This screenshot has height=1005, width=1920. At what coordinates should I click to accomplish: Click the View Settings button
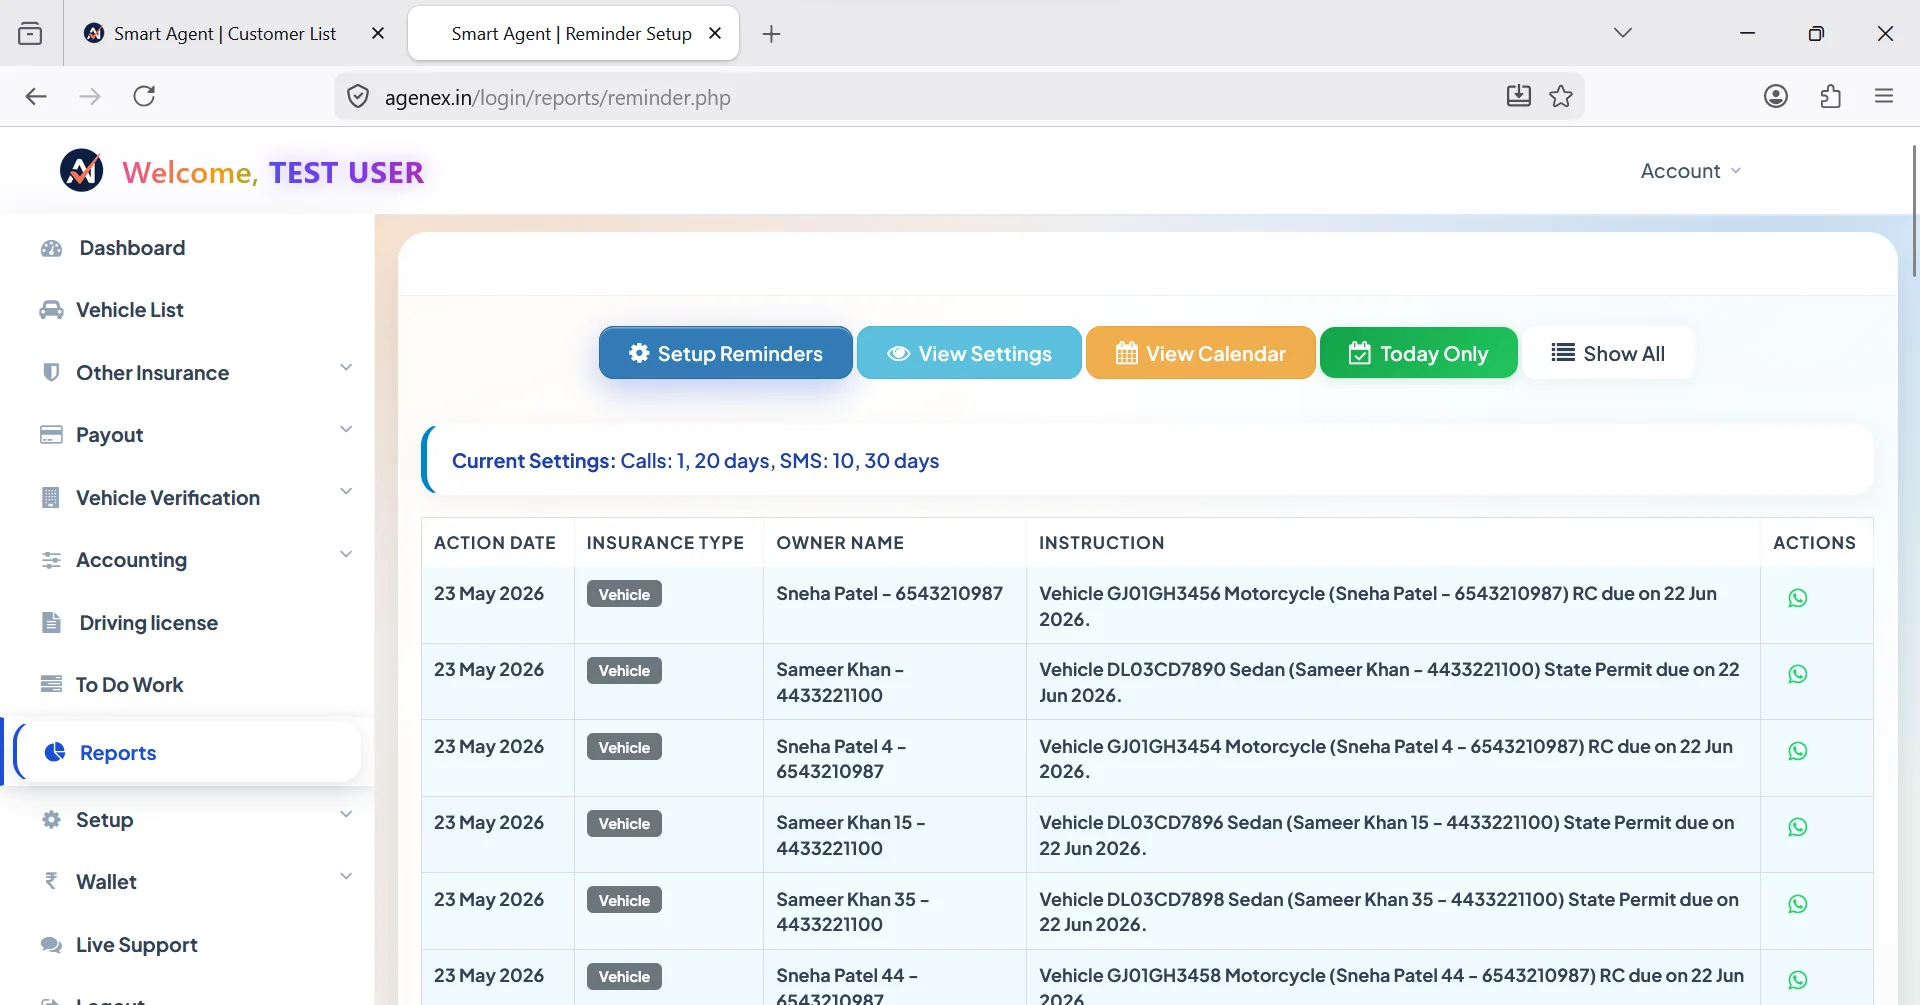click(x=969, y=353)
